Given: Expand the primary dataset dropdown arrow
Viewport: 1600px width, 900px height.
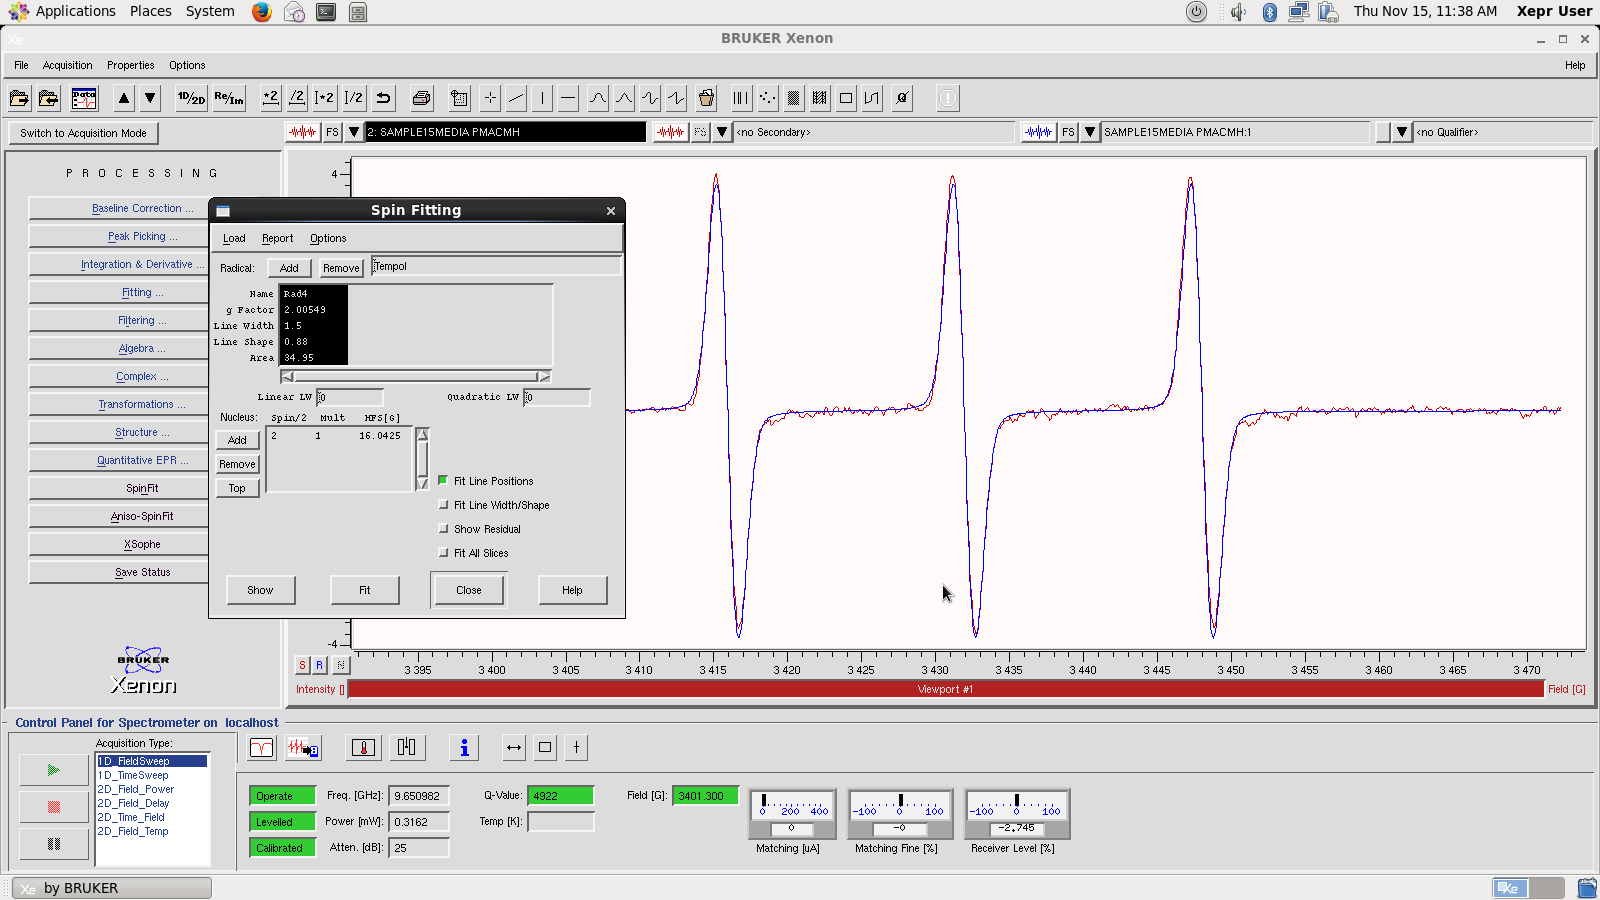Looking at the screenshot, I should click(354, 132).
